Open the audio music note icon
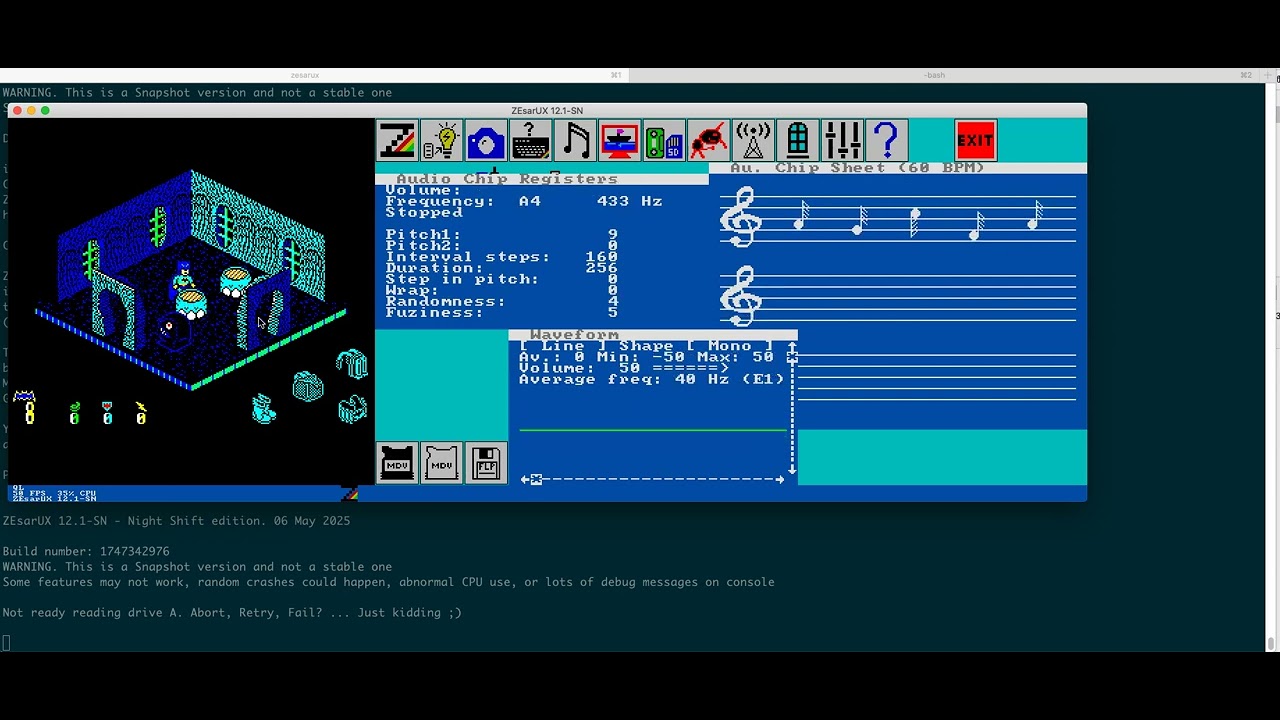Screen dimensions: 1280x720 tap(575, 140)
